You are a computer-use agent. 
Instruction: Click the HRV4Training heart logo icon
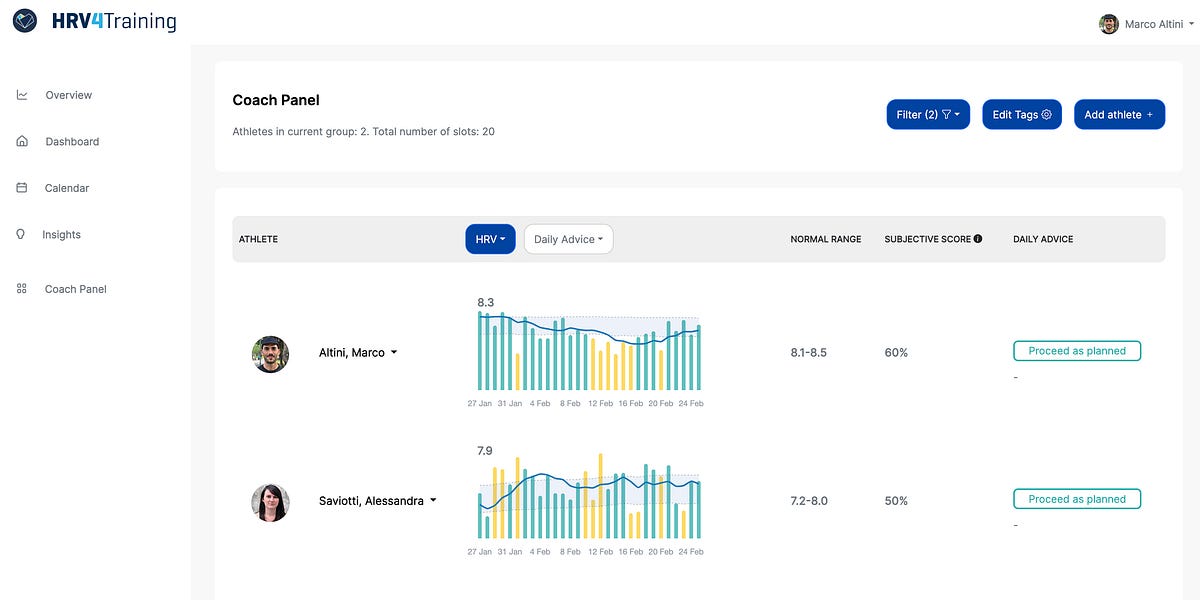click(25, 20)
